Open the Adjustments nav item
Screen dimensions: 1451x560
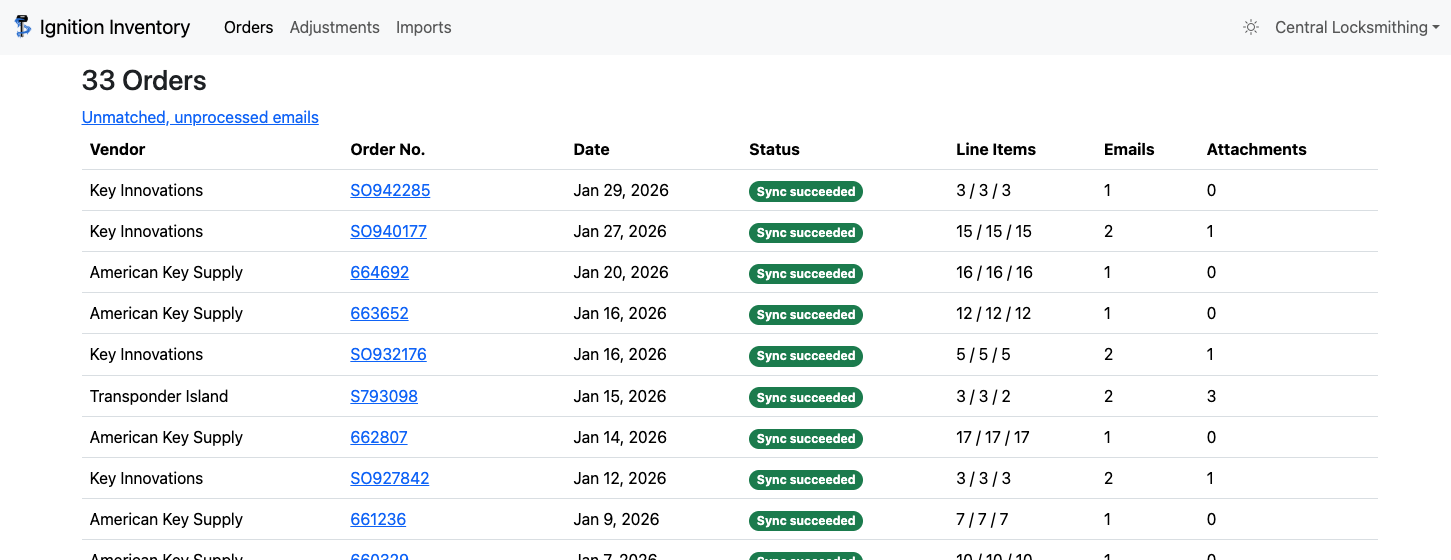[x=334, y=27]
